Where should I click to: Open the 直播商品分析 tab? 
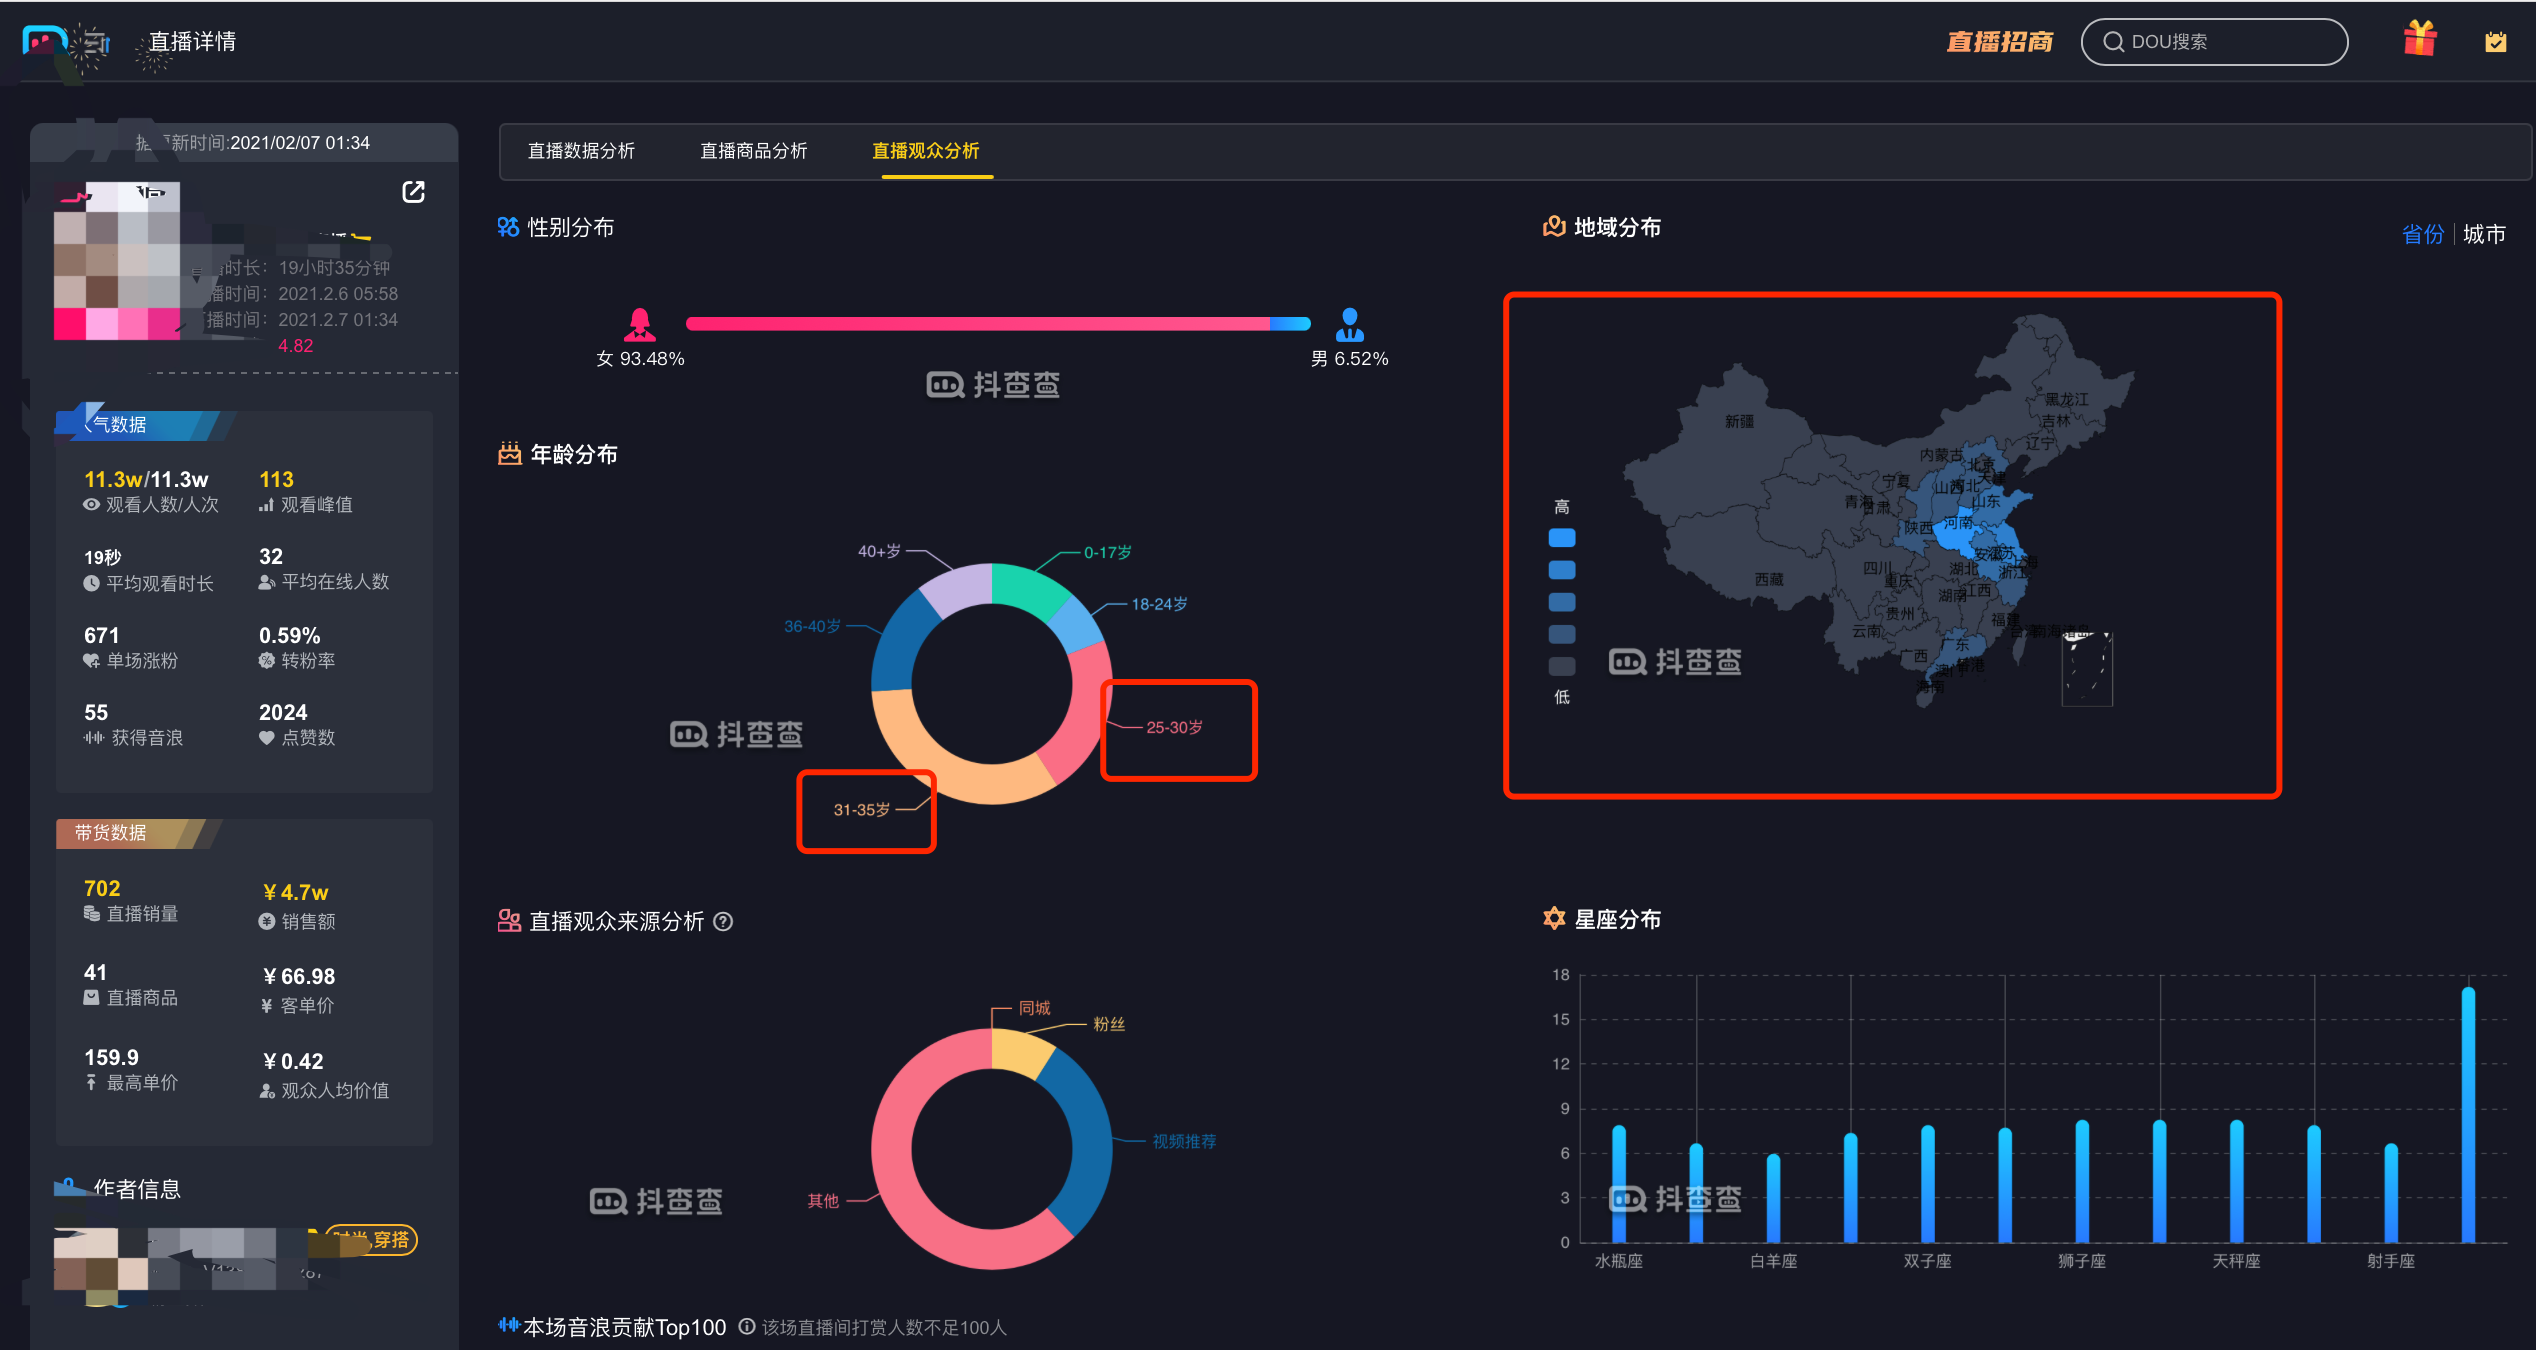754,151
